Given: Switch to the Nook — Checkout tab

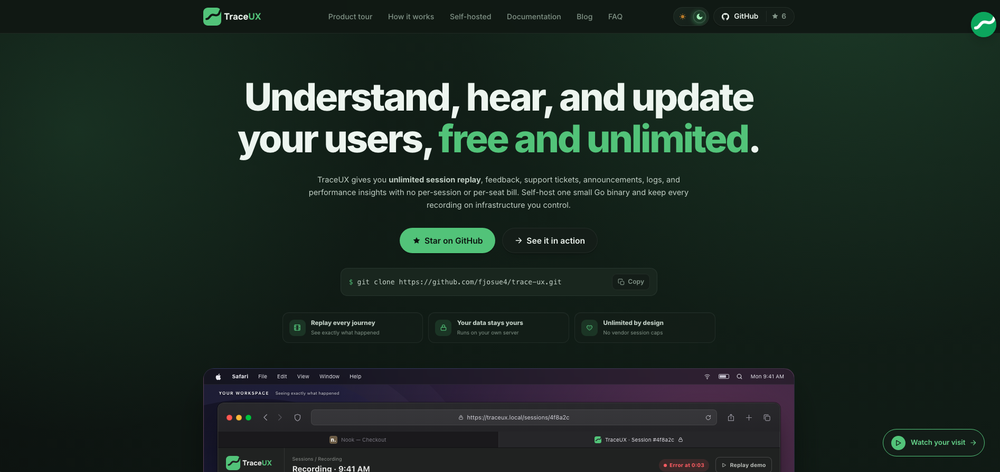Looking at the screenshot, I should [x=358, y=439].
